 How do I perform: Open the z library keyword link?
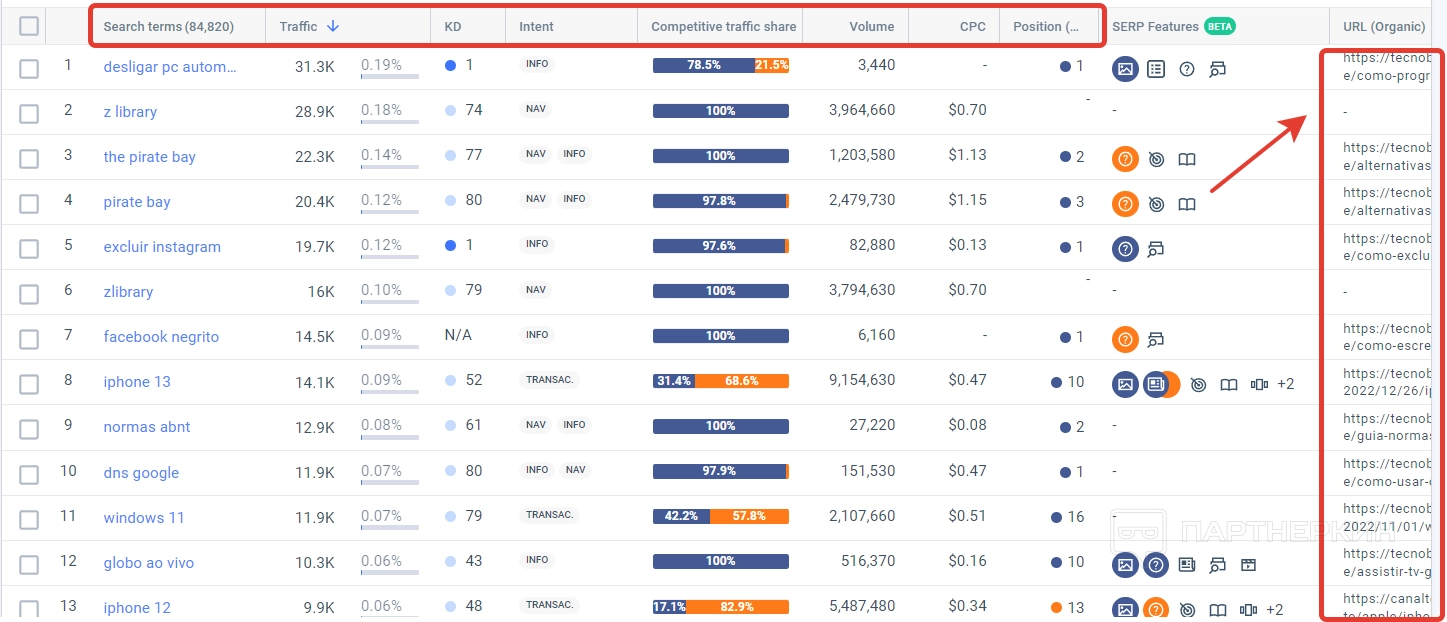pos(130,112)
